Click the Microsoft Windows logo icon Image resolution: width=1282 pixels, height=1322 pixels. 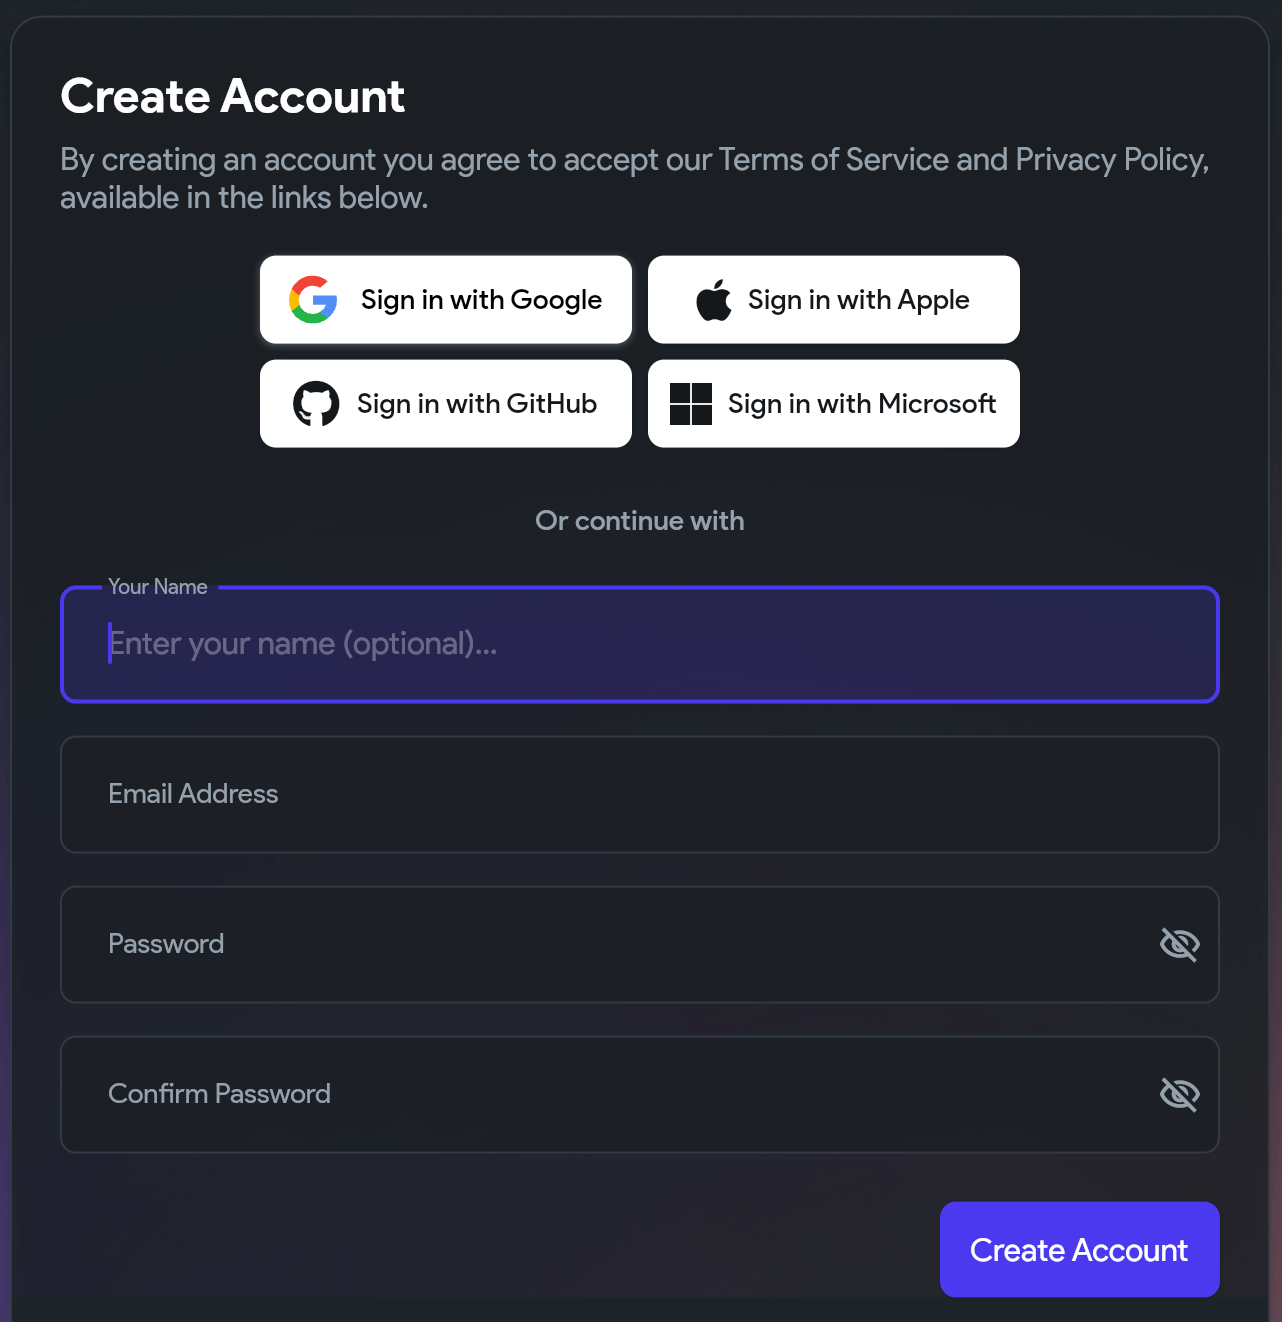click(x=691, y=404)
